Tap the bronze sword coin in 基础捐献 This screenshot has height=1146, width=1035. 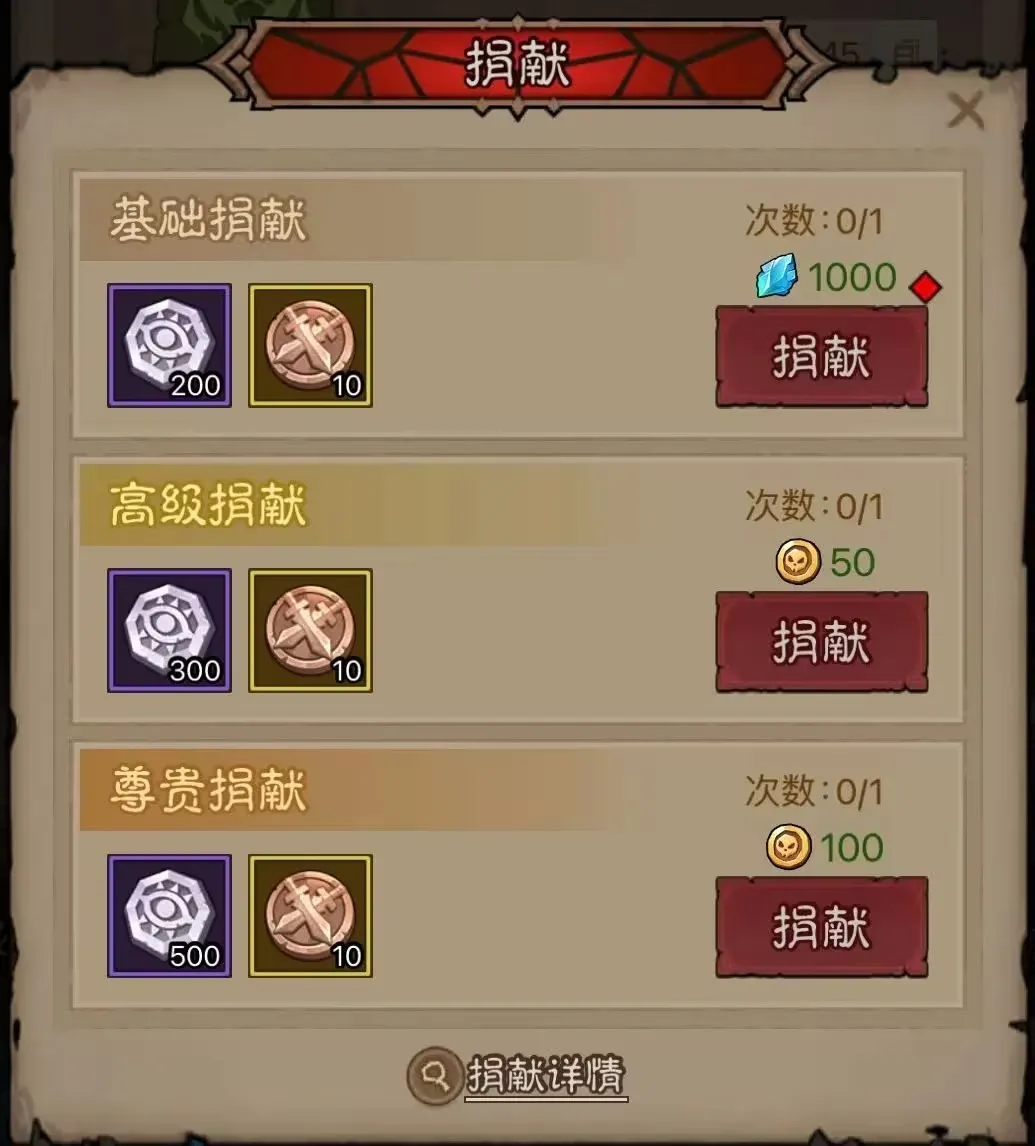(311, 345)
